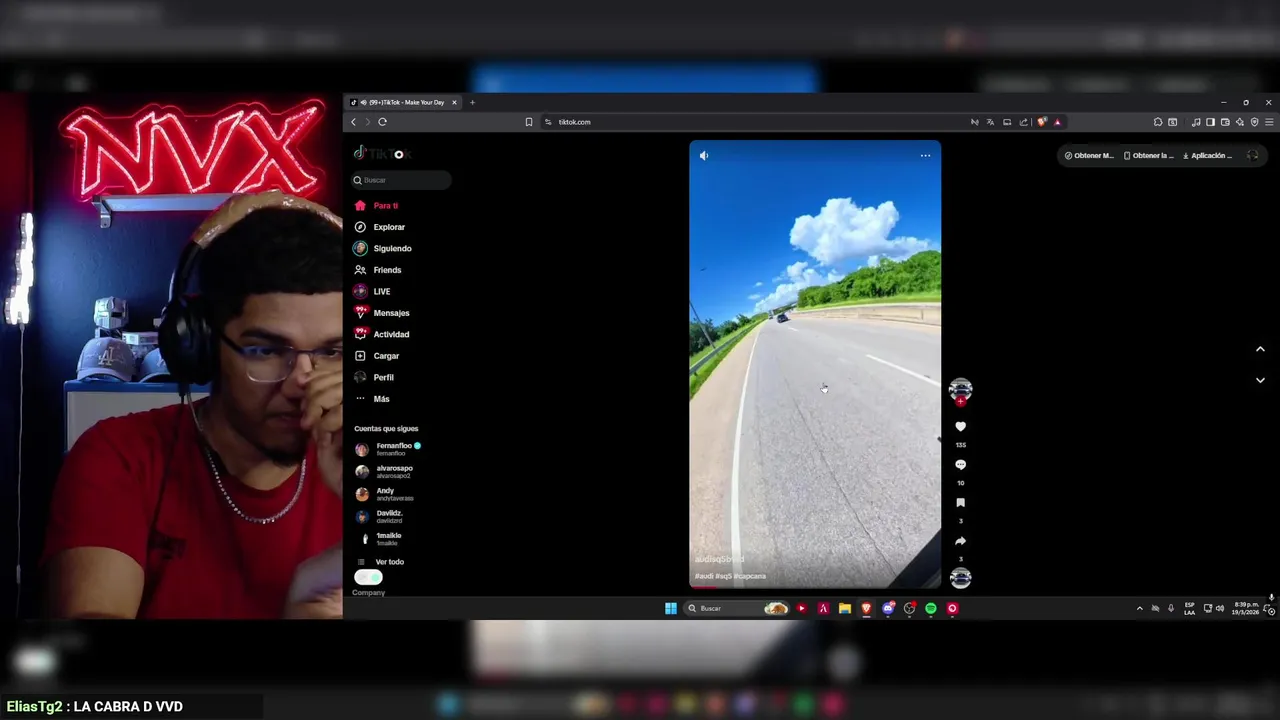The image size is (1280, 720).
Task: Close the TikTok browser tab
Action: point(454,102)
